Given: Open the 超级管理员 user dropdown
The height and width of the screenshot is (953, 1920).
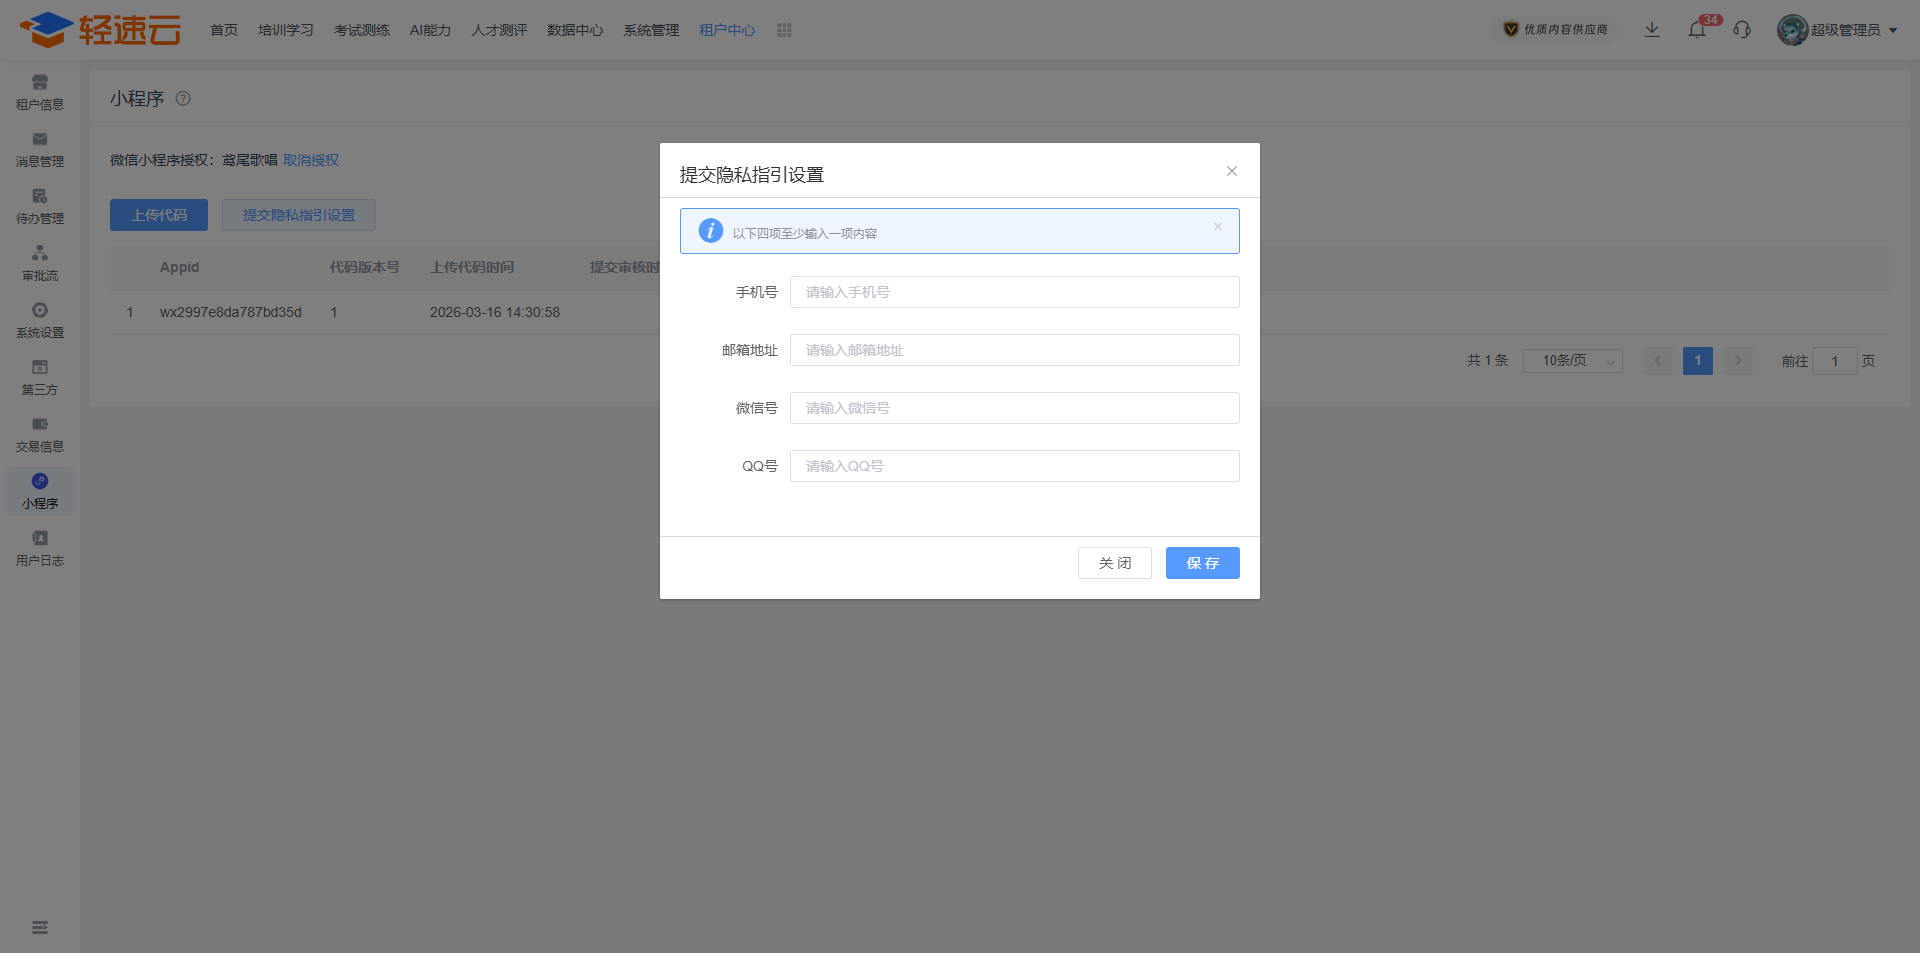Looking at the screenshot, I should [x=1840, y=30].
